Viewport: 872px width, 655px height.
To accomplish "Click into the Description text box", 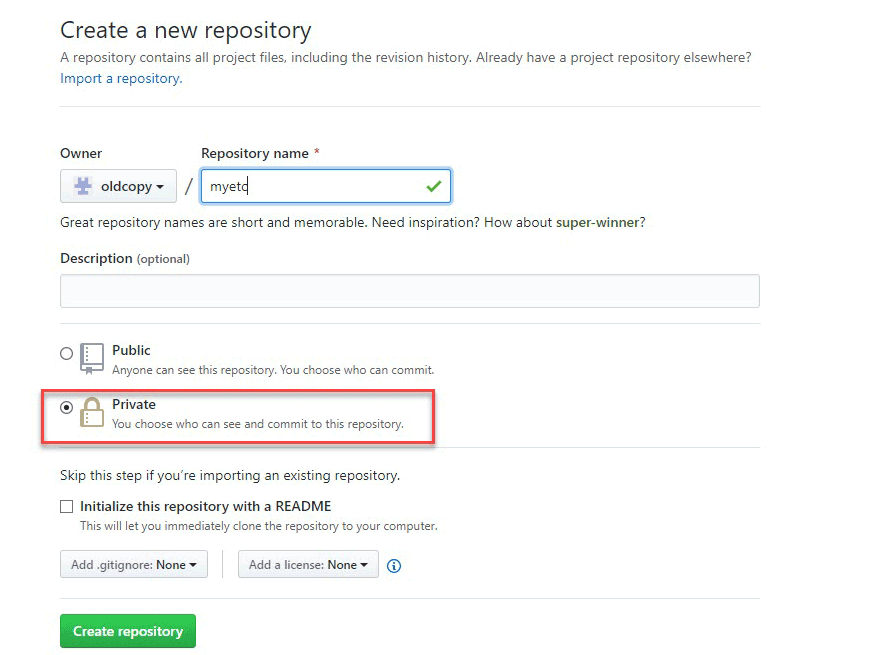I will [x=410, y=291].
